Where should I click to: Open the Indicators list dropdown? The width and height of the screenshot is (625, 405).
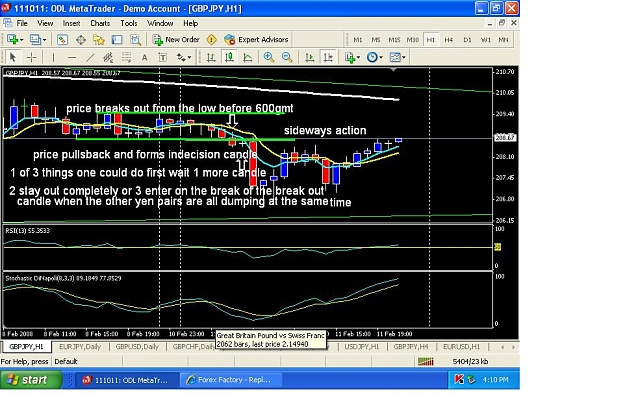pos(352,57)
